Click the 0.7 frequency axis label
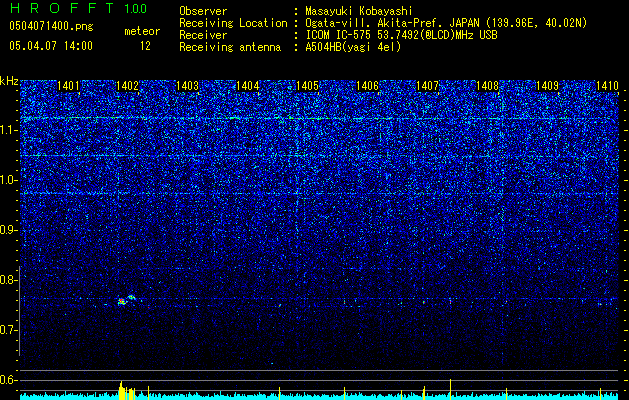This screenshot has width=629, height=400. 9,330
